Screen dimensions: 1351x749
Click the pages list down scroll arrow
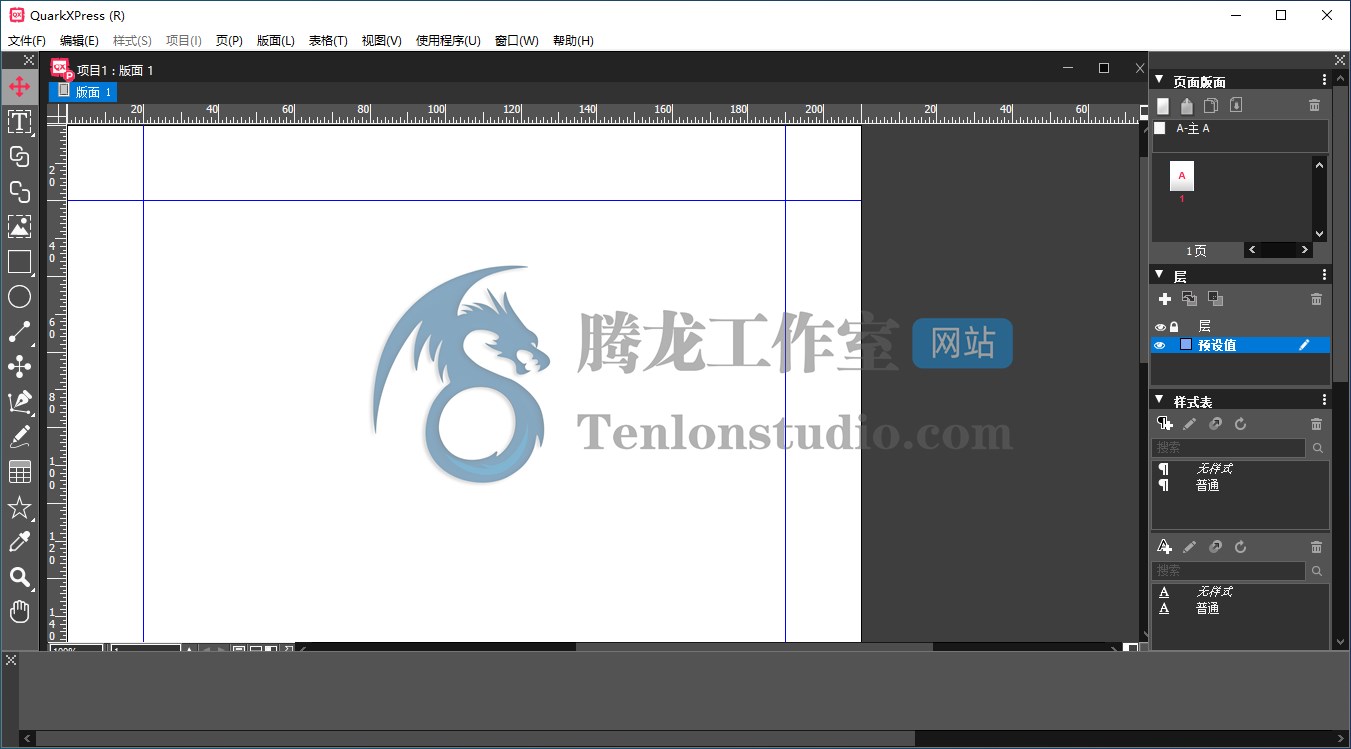1319,234
